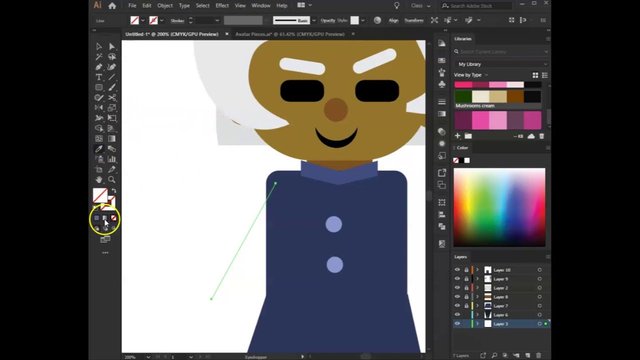Open the My Library dropdown
Image resolution: width=640 pixels, height=360 pixels.
point(501,64)
